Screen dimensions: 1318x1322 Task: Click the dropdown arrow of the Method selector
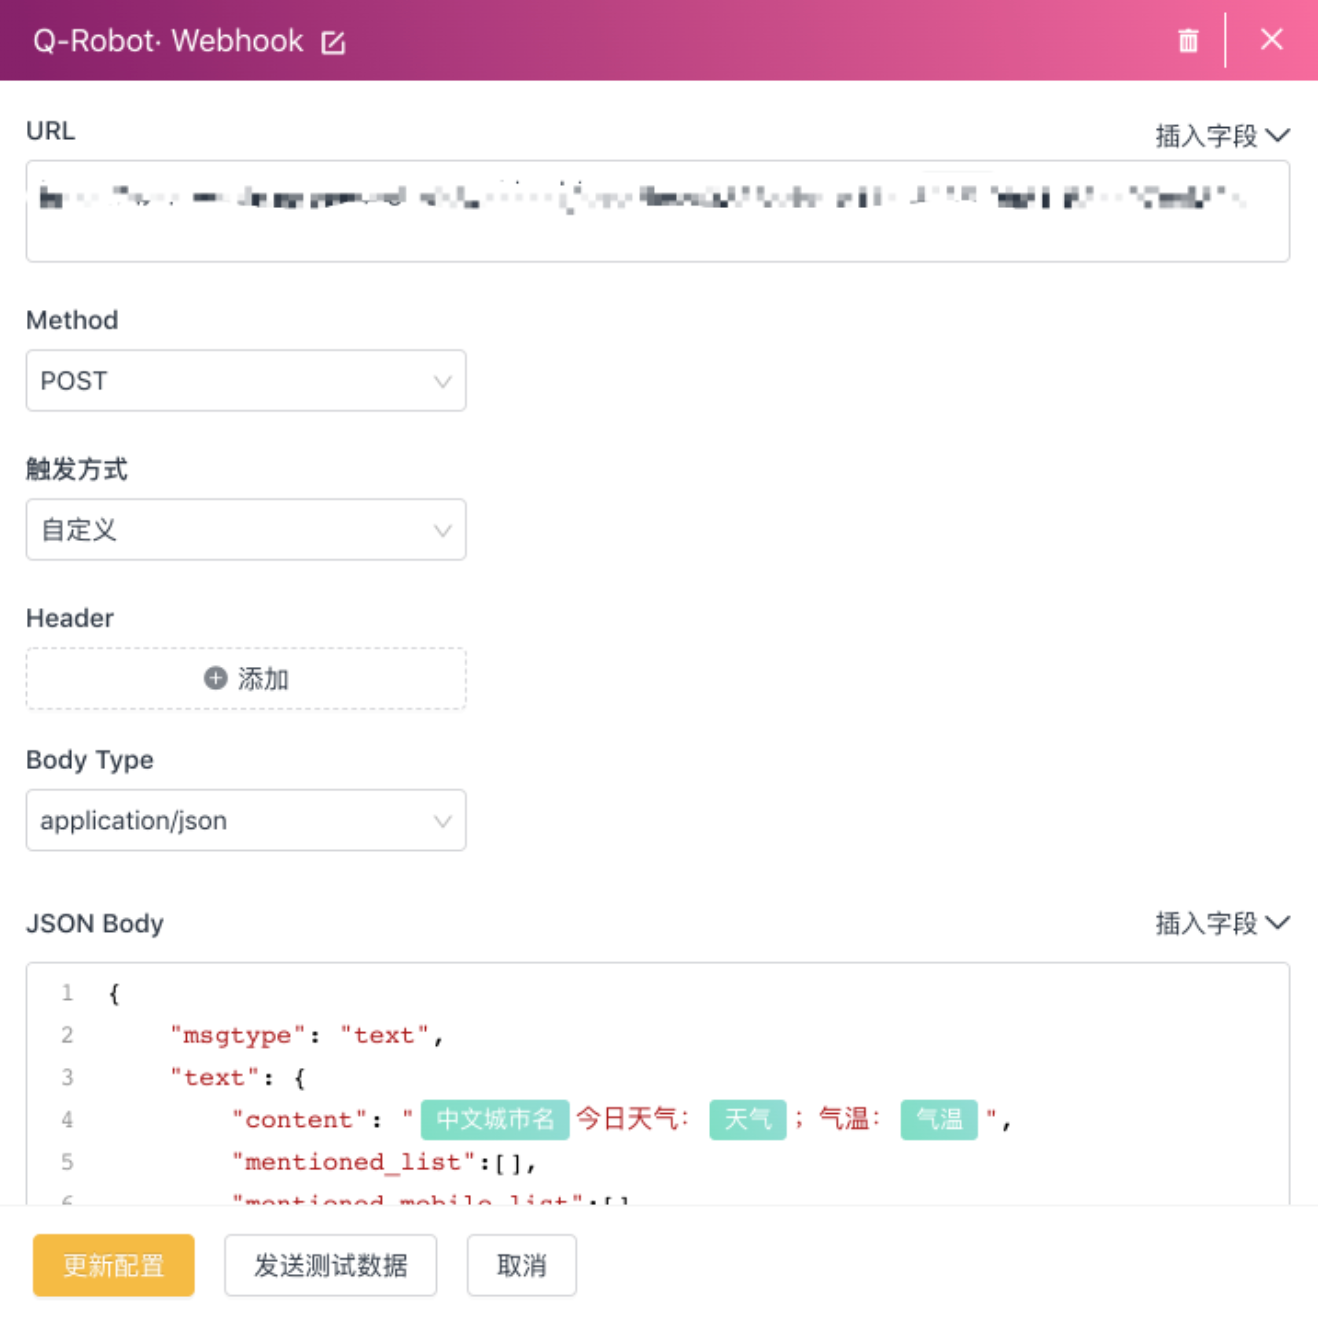[x=444, y=381]
